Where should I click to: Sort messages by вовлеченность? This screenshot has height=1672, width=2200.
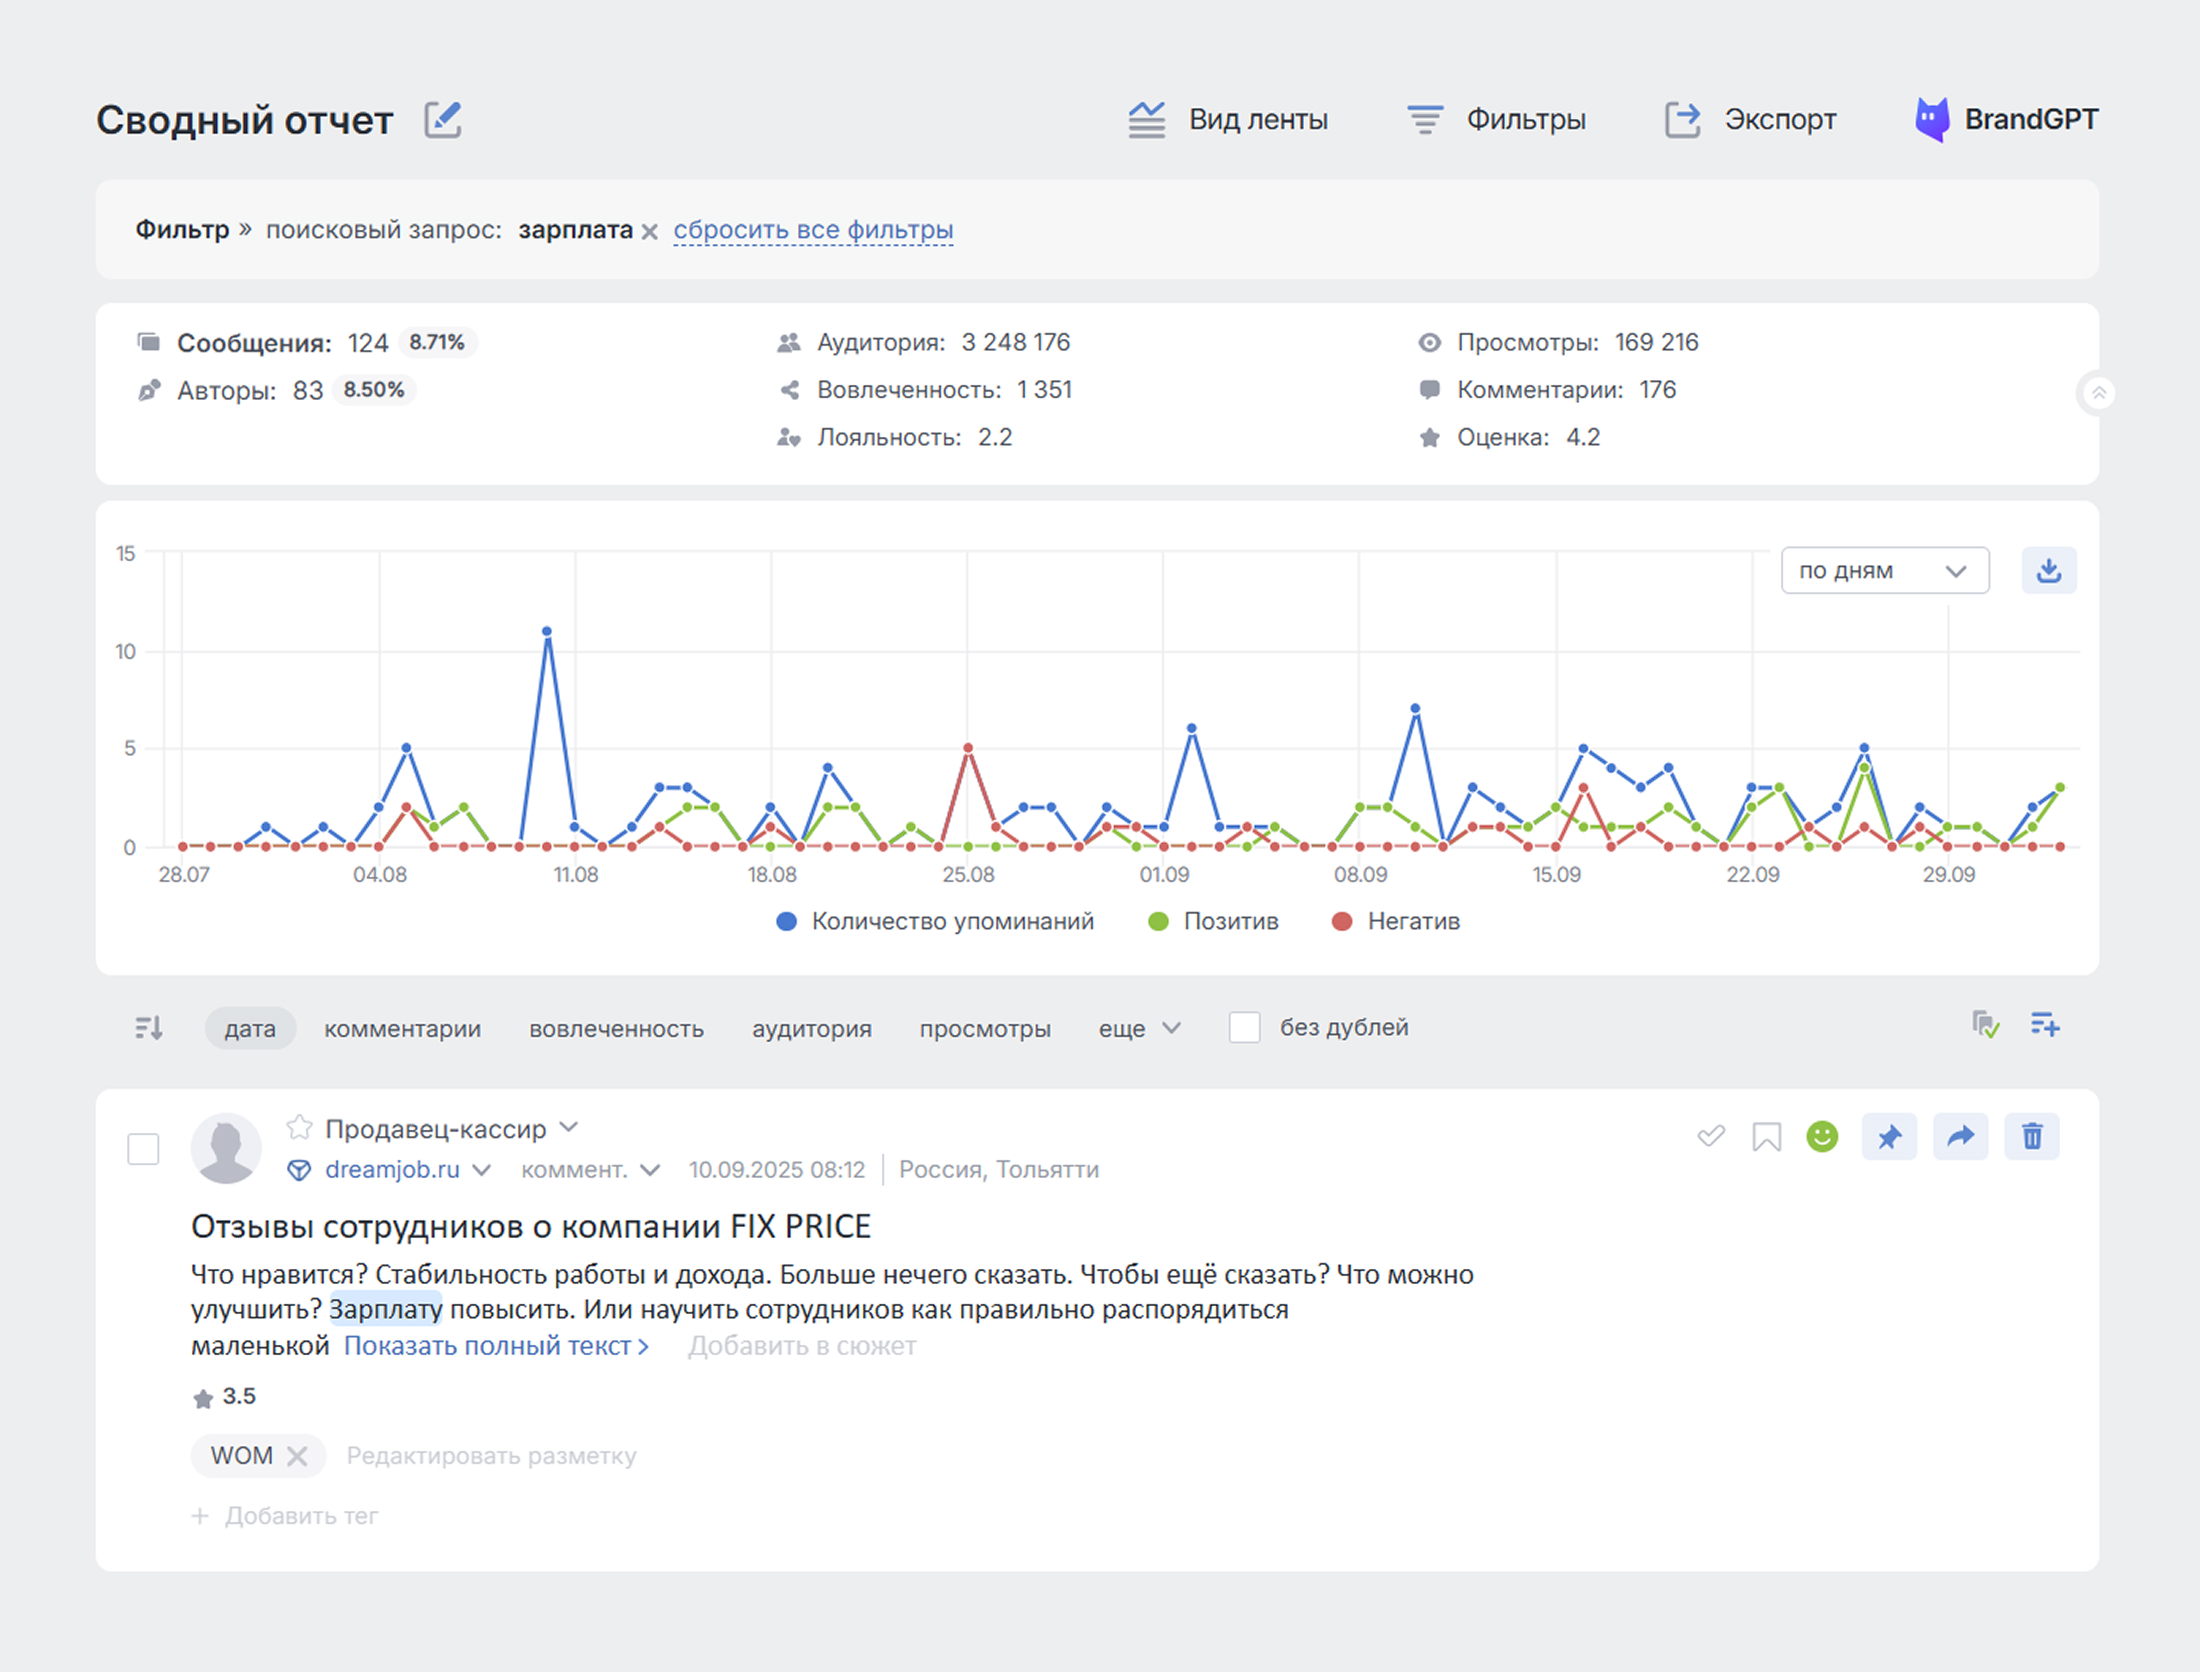[616, 1028]
